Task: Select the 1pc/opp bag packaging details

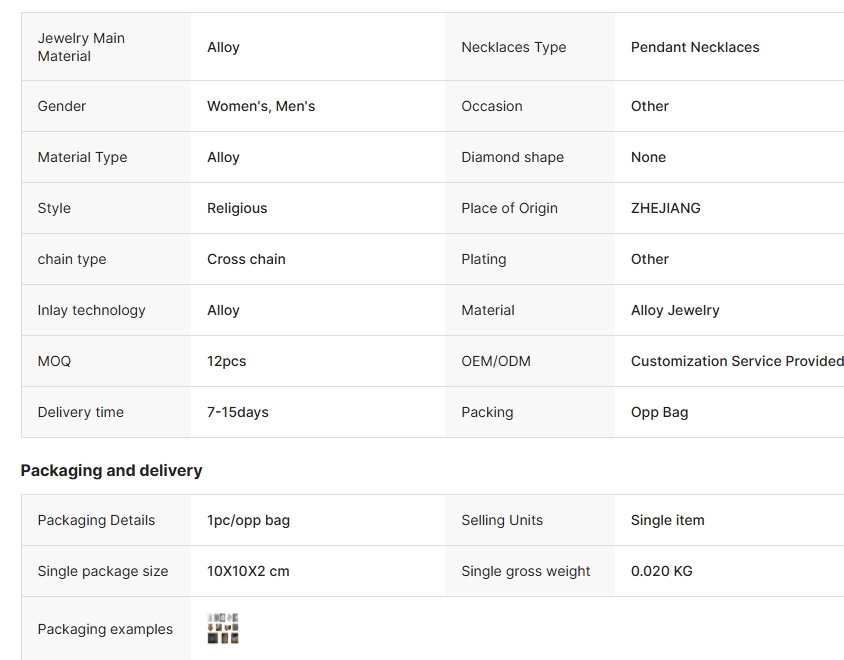Action: click(x=248, y=520)
